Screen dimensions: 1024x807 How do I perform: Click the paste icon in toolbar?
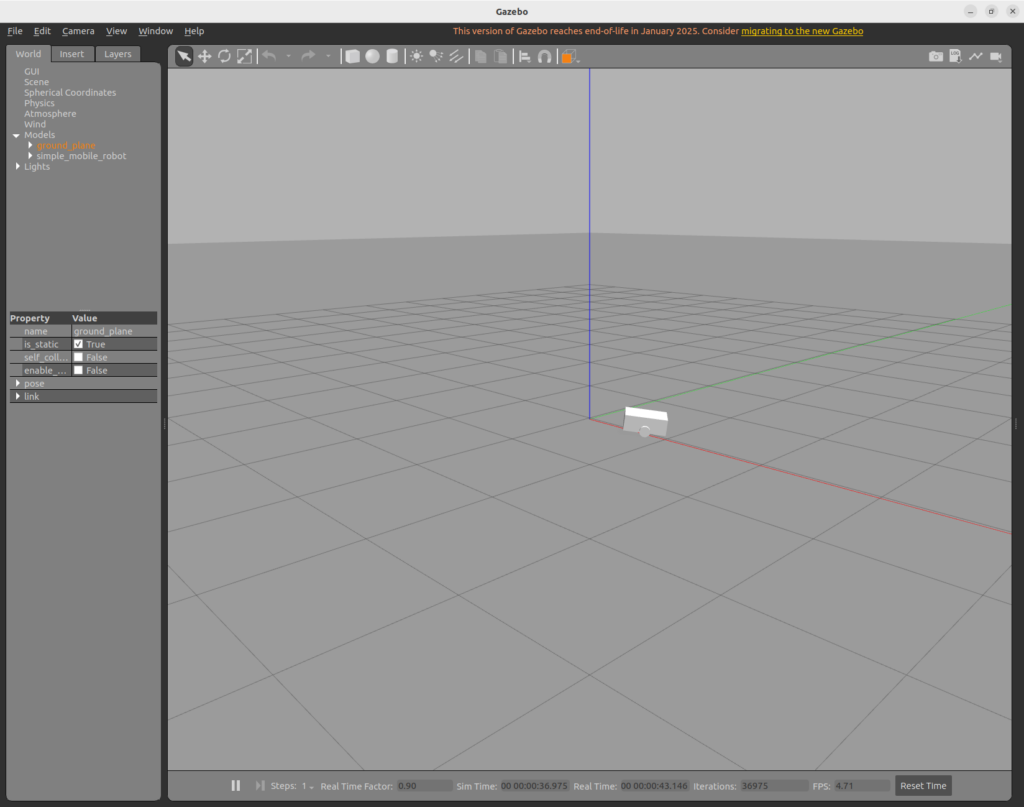pos(500,57)
